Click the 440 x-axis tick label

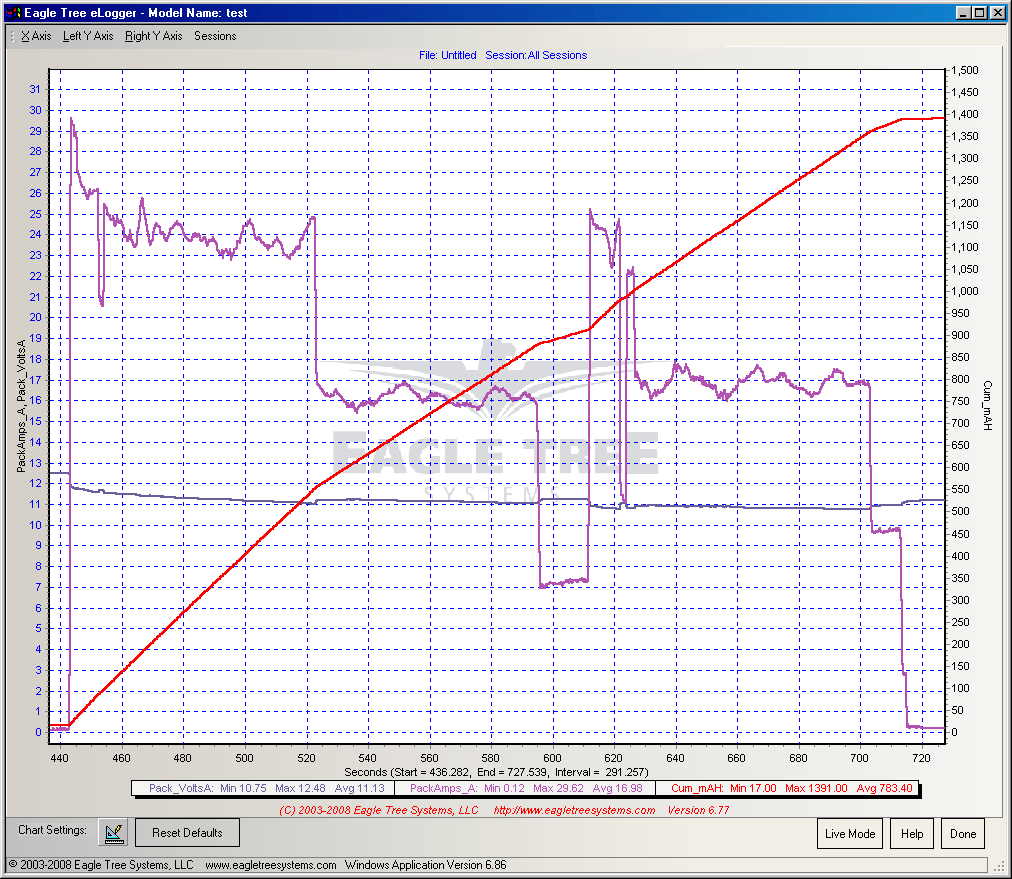(x=59, y=758)
